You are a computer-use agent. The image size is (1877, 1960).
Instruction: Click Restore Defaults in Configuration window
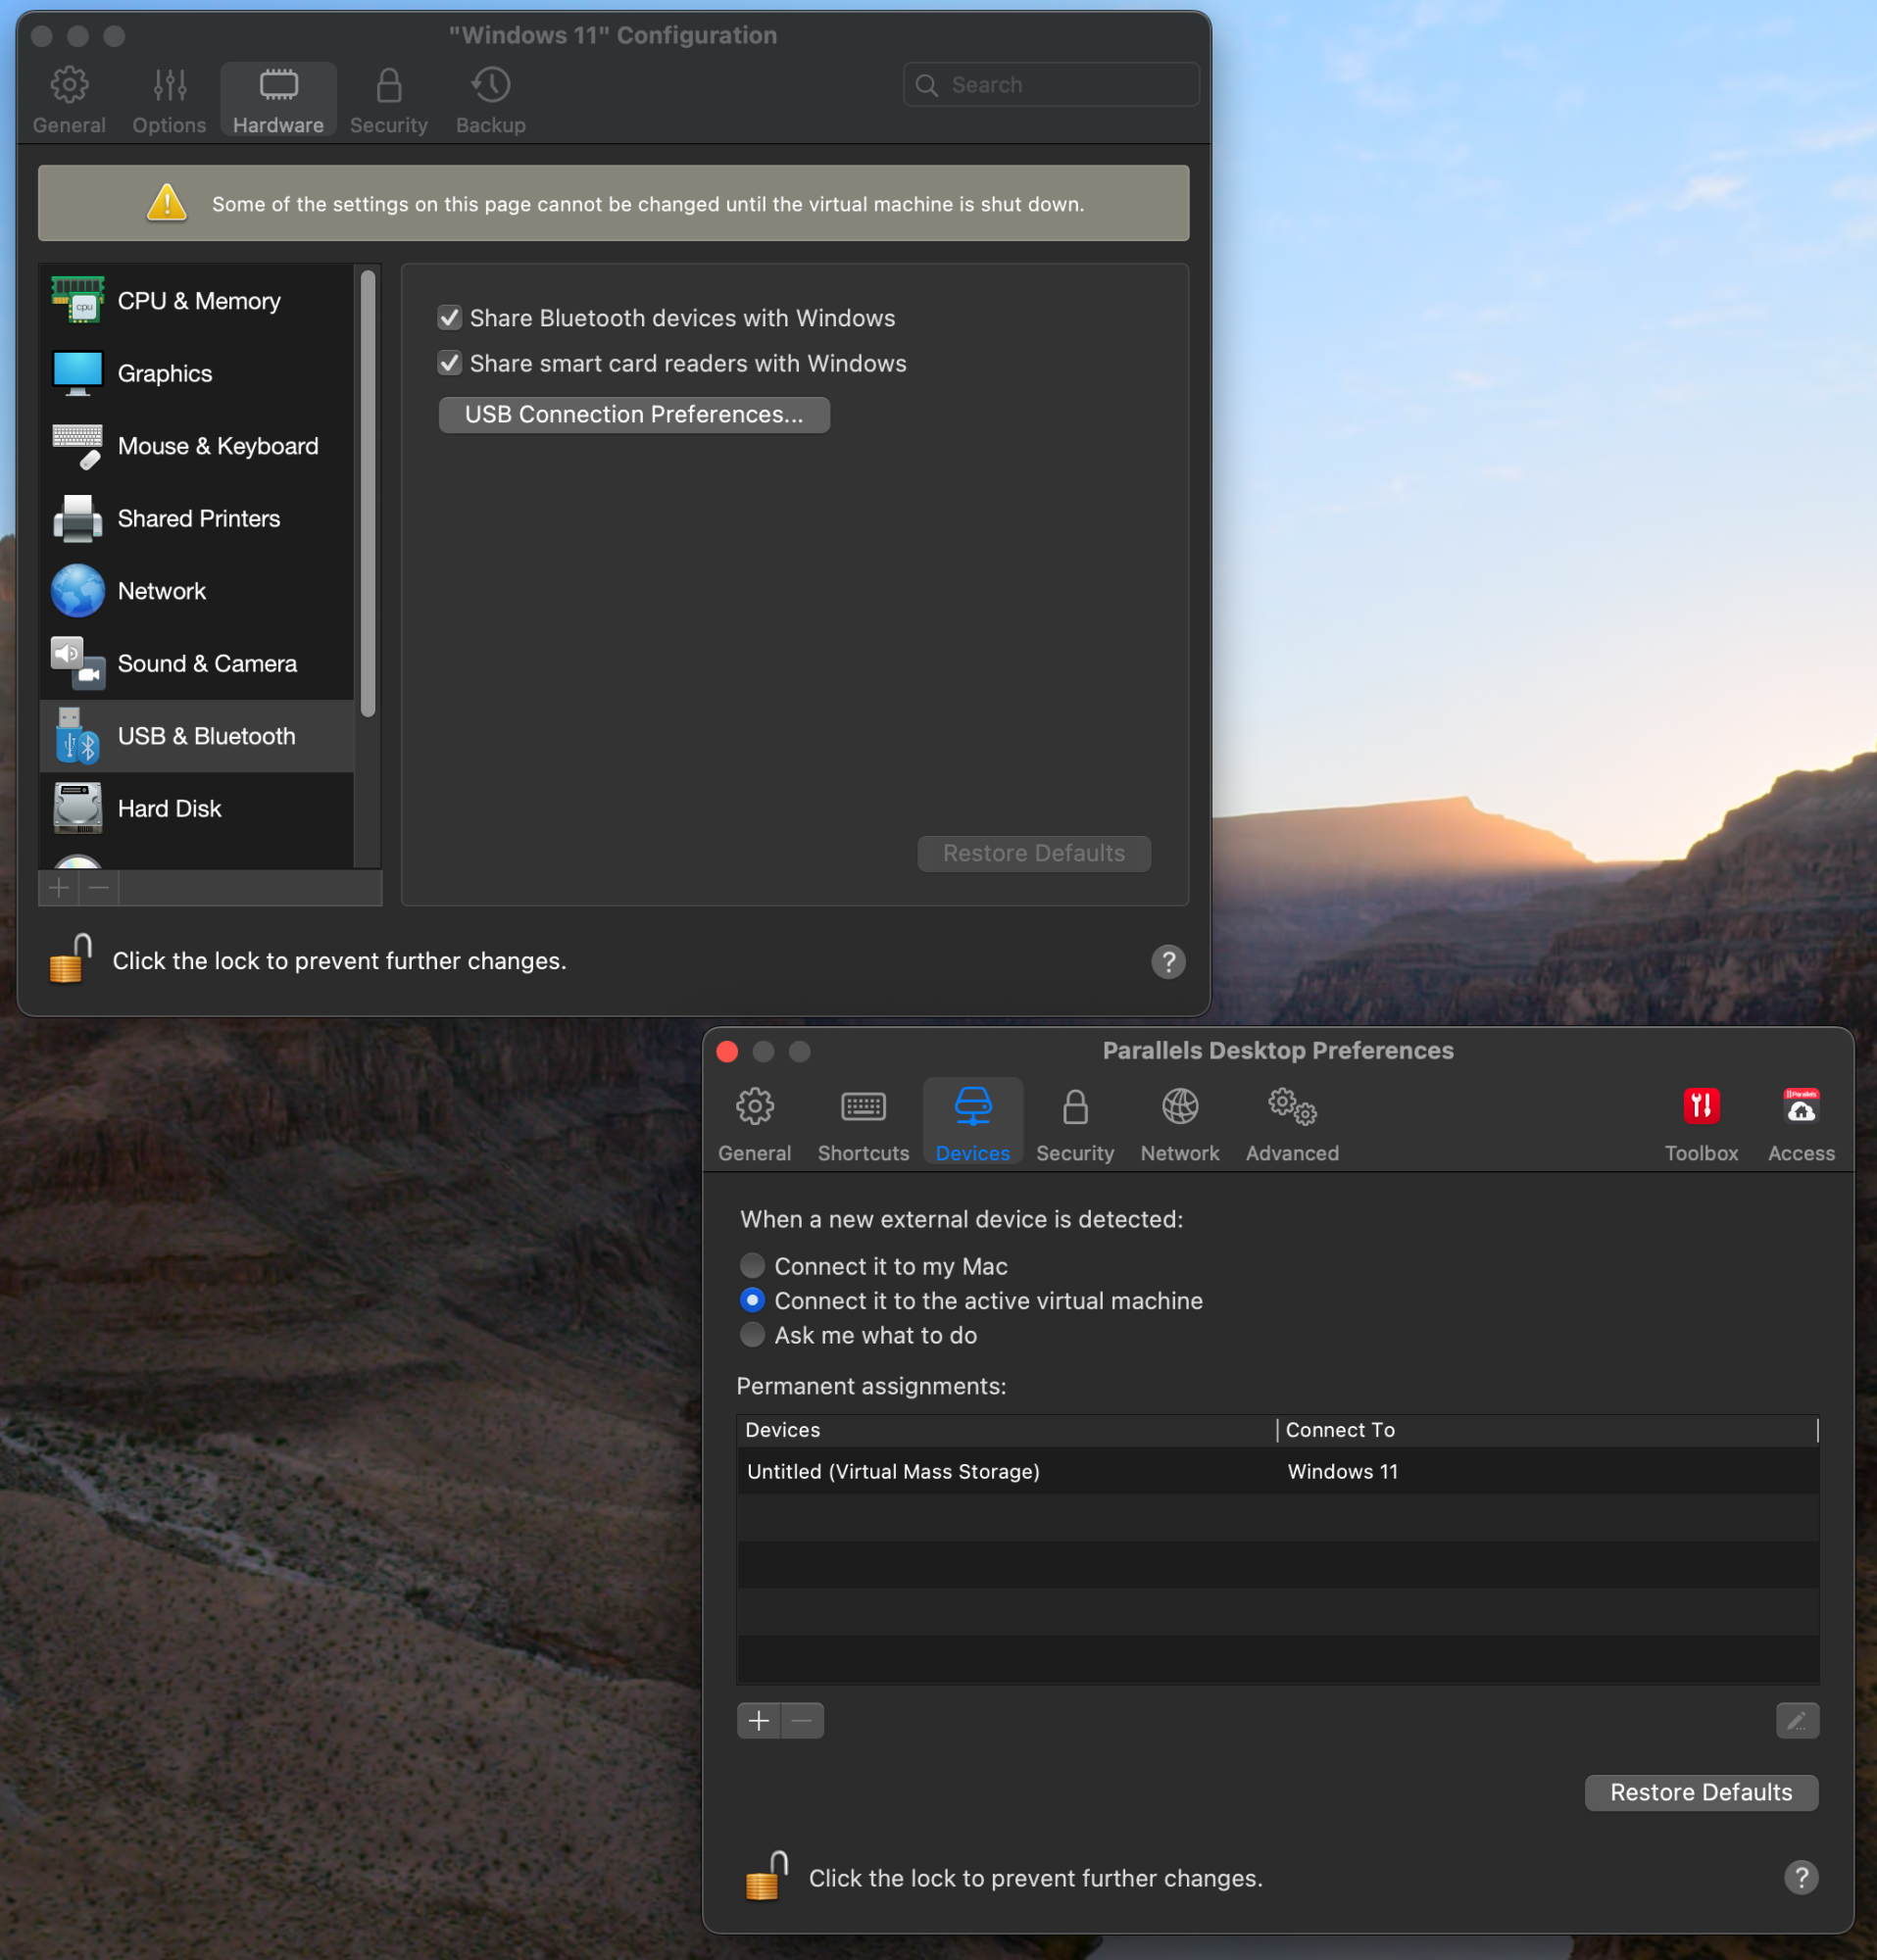[1034, 853]
